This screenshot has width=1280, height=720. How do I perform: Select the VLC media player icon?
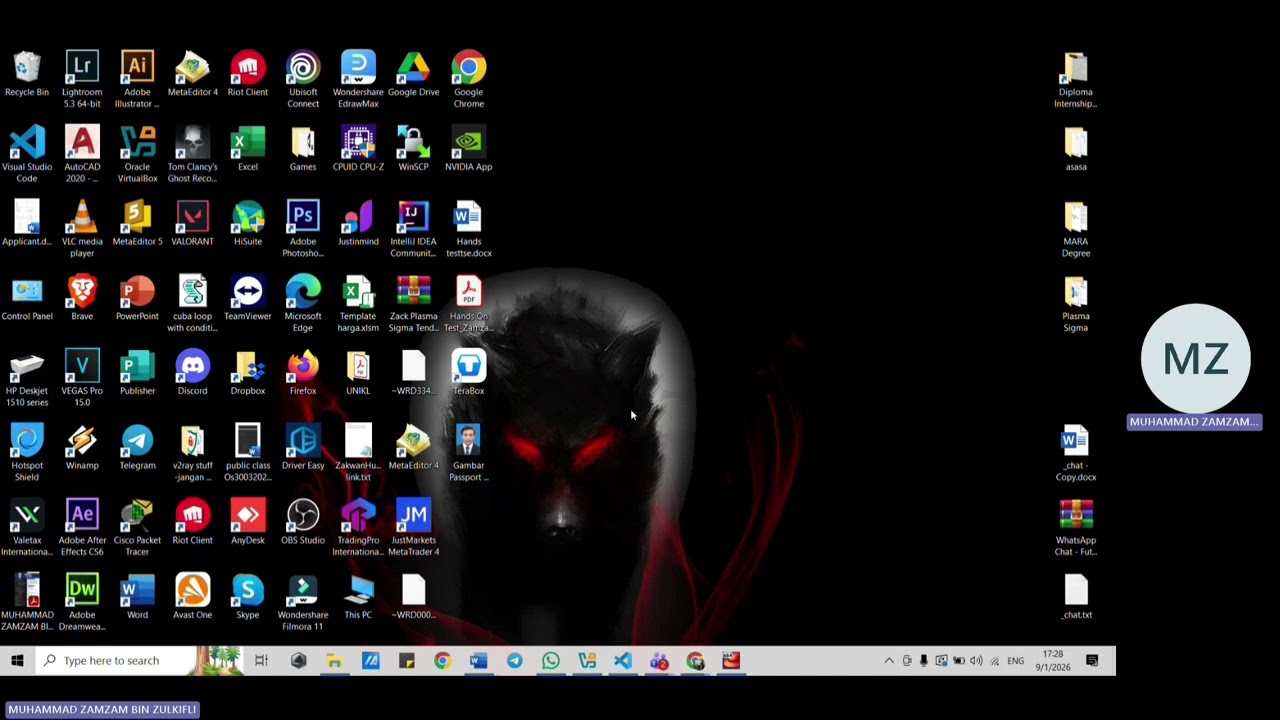(82, 230)
